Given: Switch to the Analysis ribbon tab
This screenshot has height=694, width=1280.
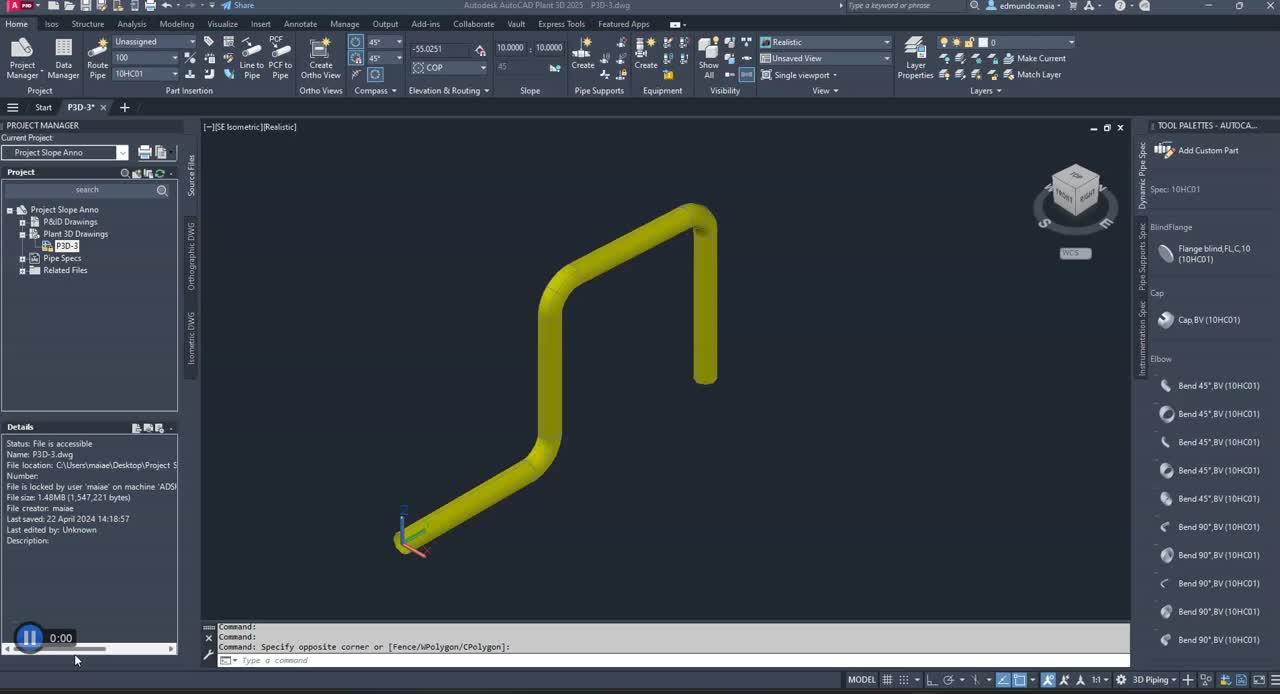Looking at the screenshot, I should click(x=132, y=24).
